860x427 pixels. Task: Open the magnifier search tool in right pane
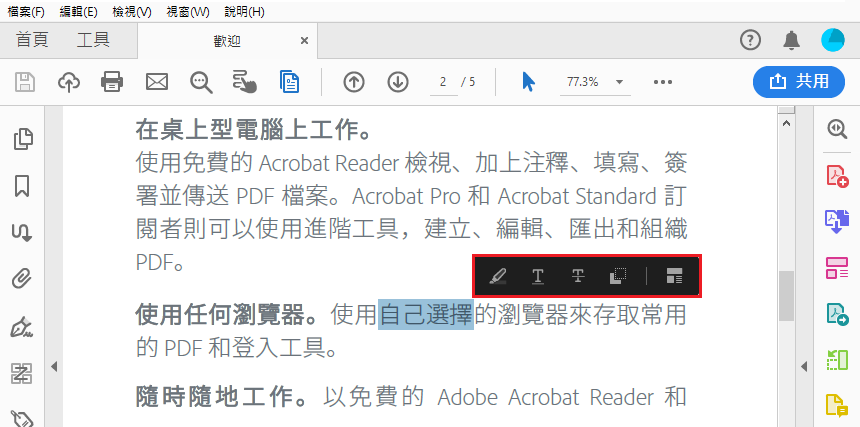(837, 129)
